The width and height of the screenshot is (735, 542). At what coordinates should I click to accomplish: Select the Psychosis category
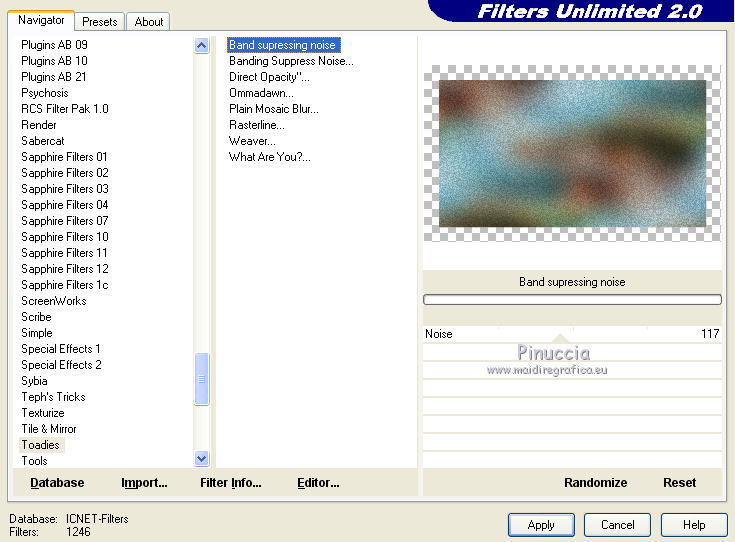pyautogui.click(x=45, y=93)
